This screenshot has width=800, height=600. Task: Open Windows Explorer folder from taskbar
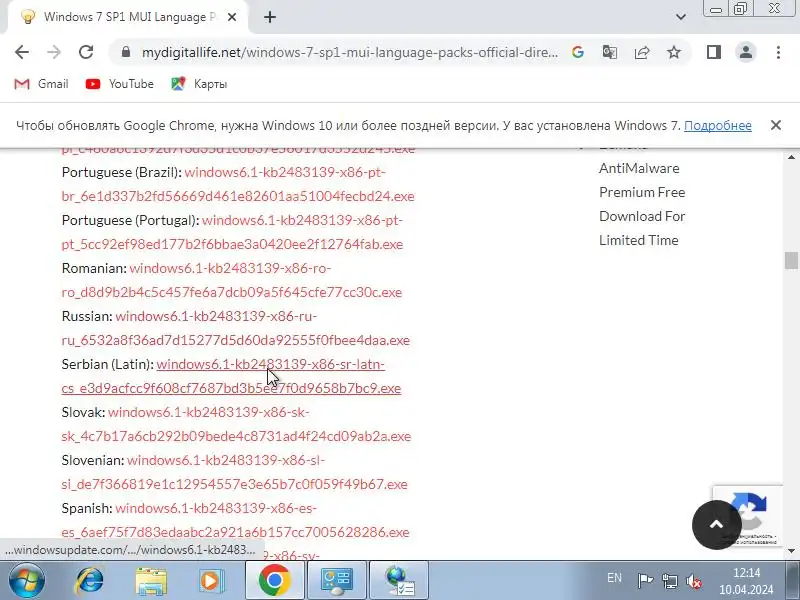(x=151, y=581)
